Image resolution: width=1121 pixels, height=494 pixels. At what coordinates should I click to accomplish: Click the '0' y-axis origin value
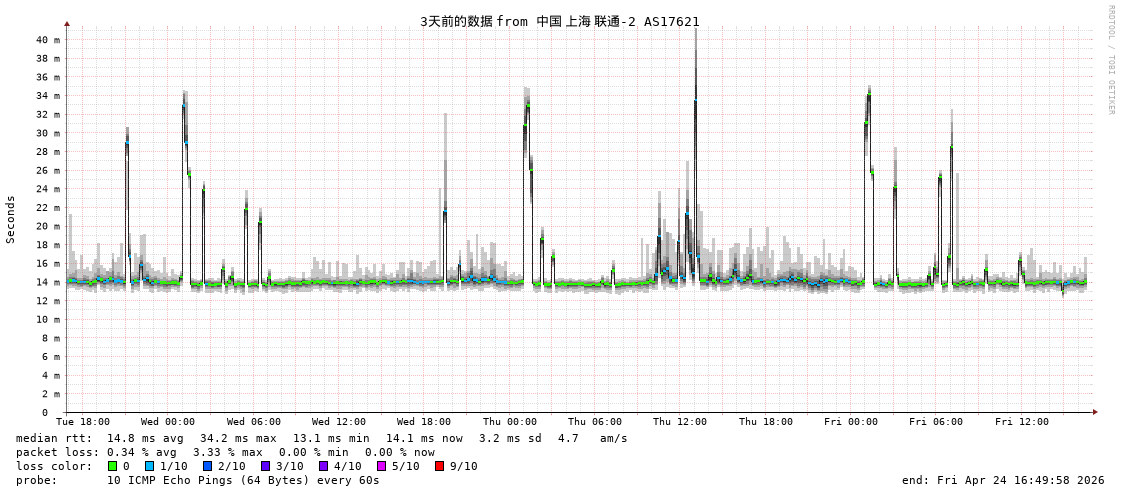click(44, 413)
